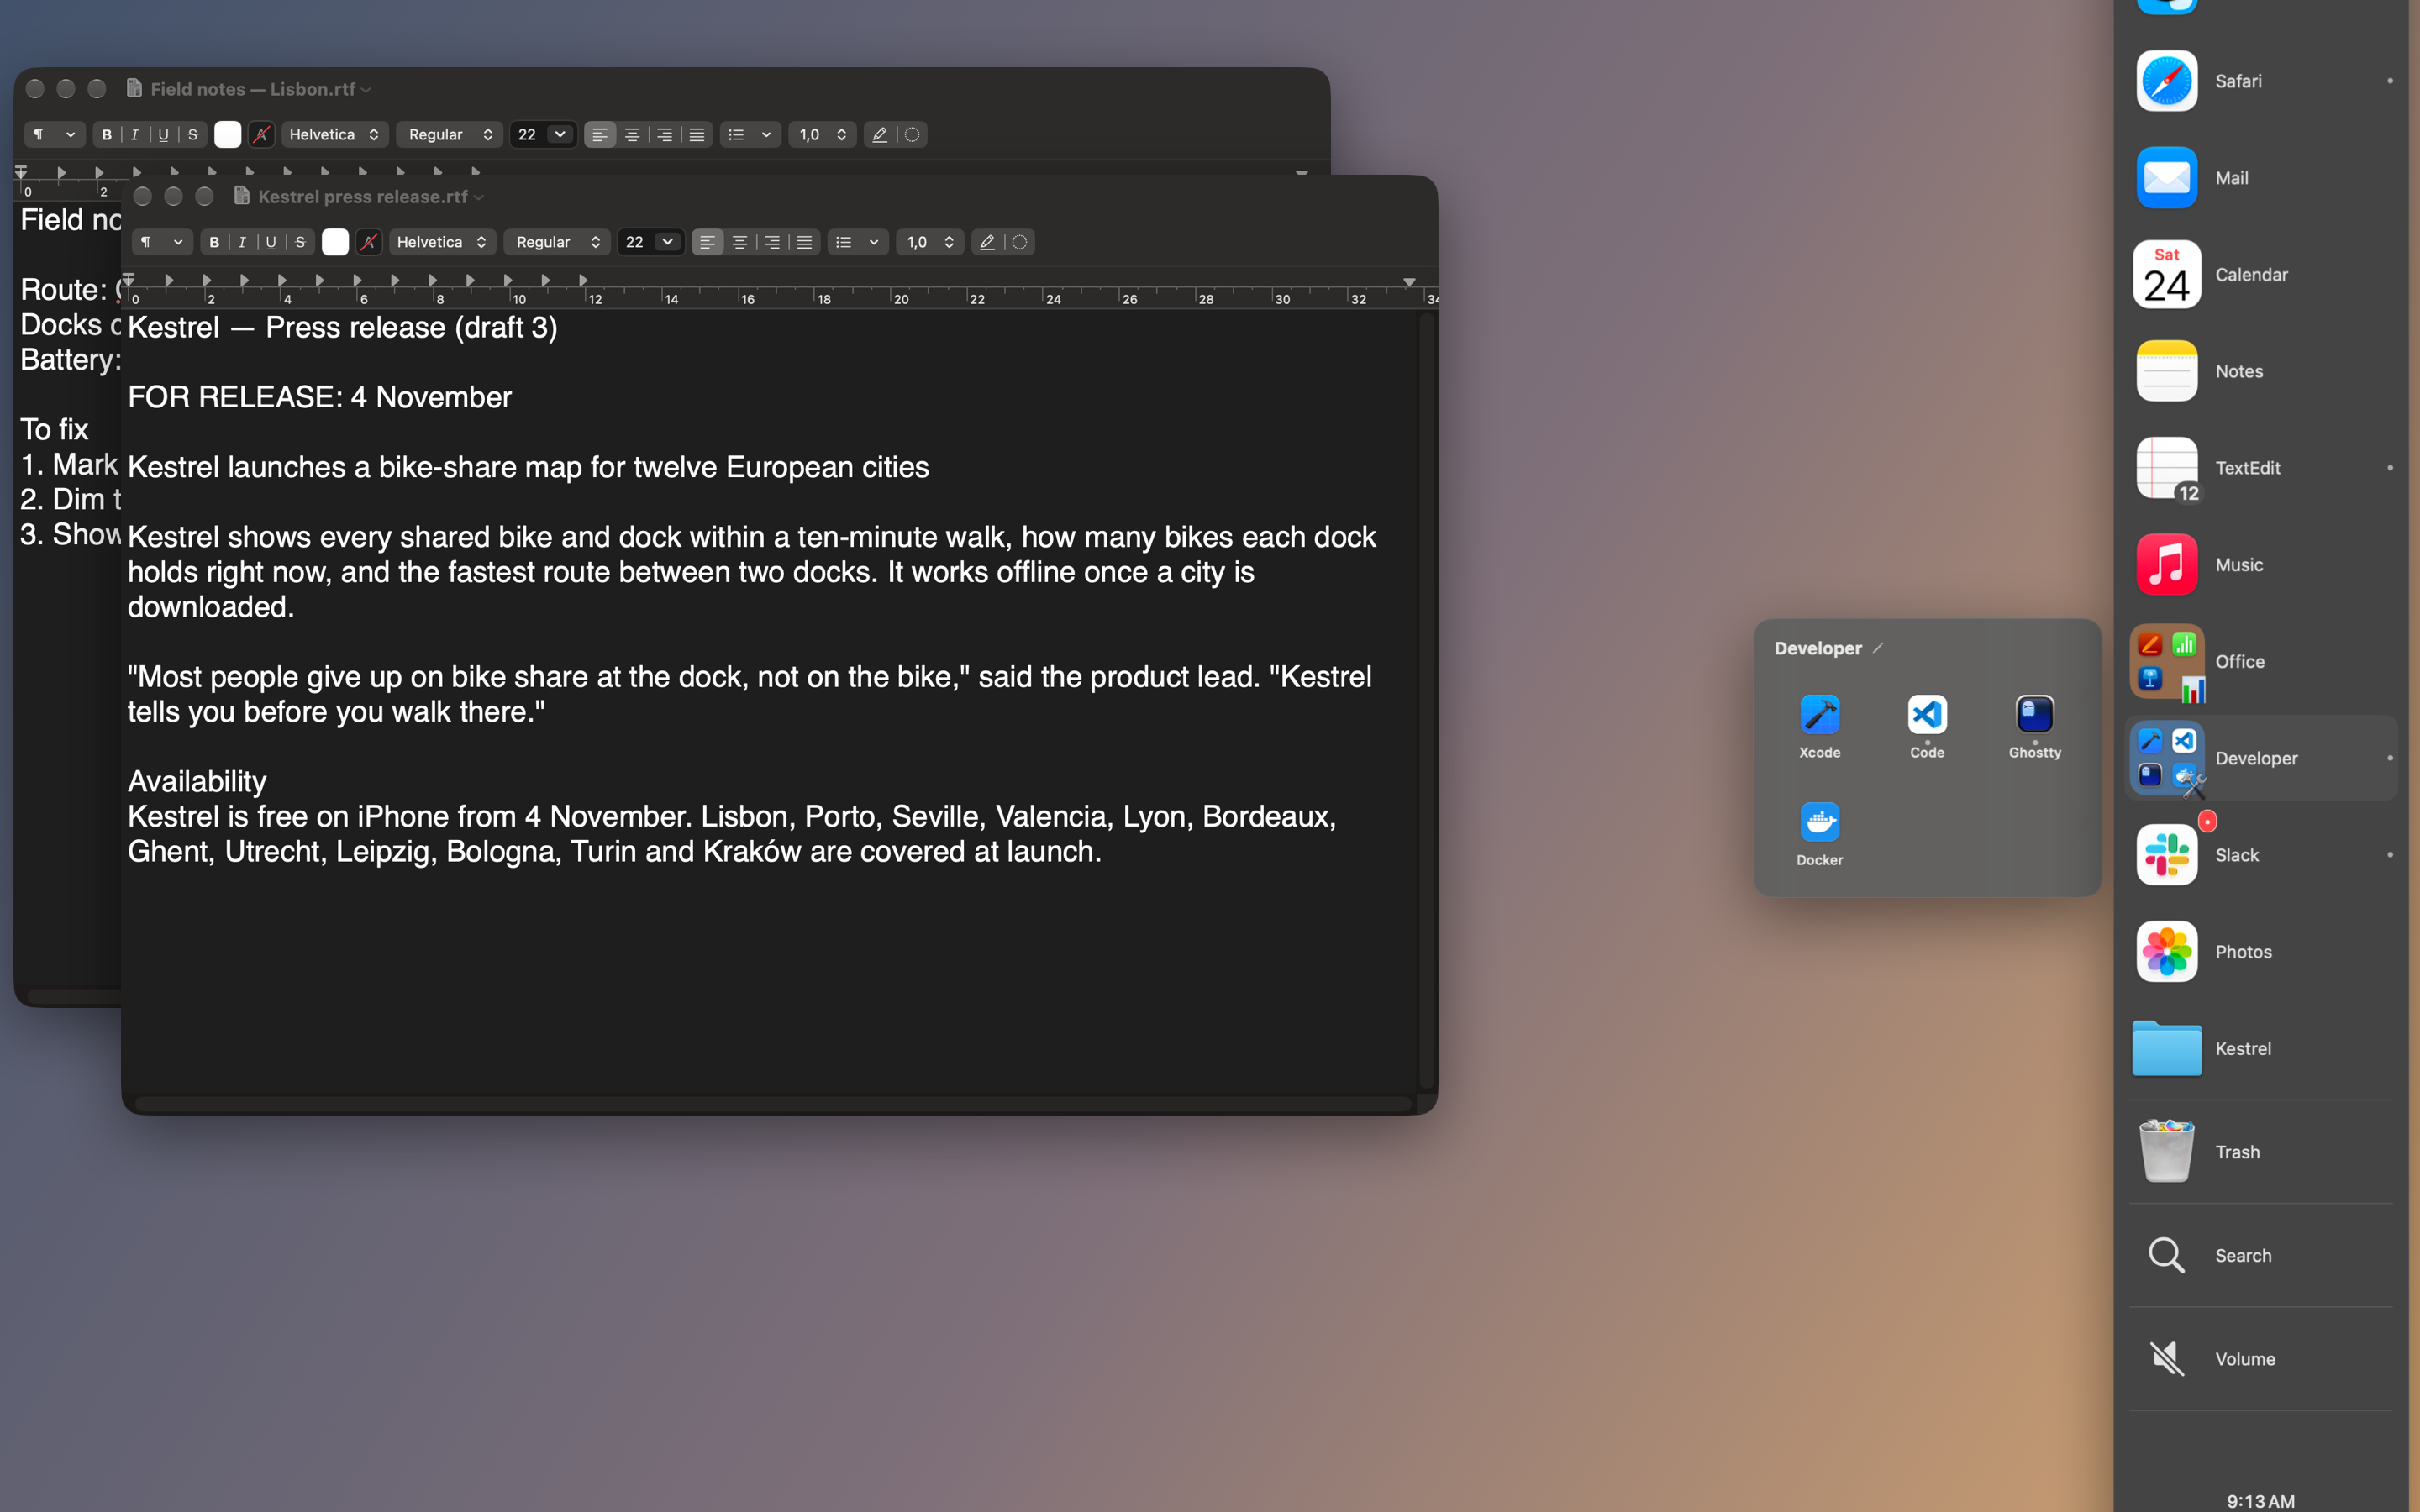Open Office folder in the dock
The height and width of the screenshot is (1512, 2420).
(x=2260, y=661)
